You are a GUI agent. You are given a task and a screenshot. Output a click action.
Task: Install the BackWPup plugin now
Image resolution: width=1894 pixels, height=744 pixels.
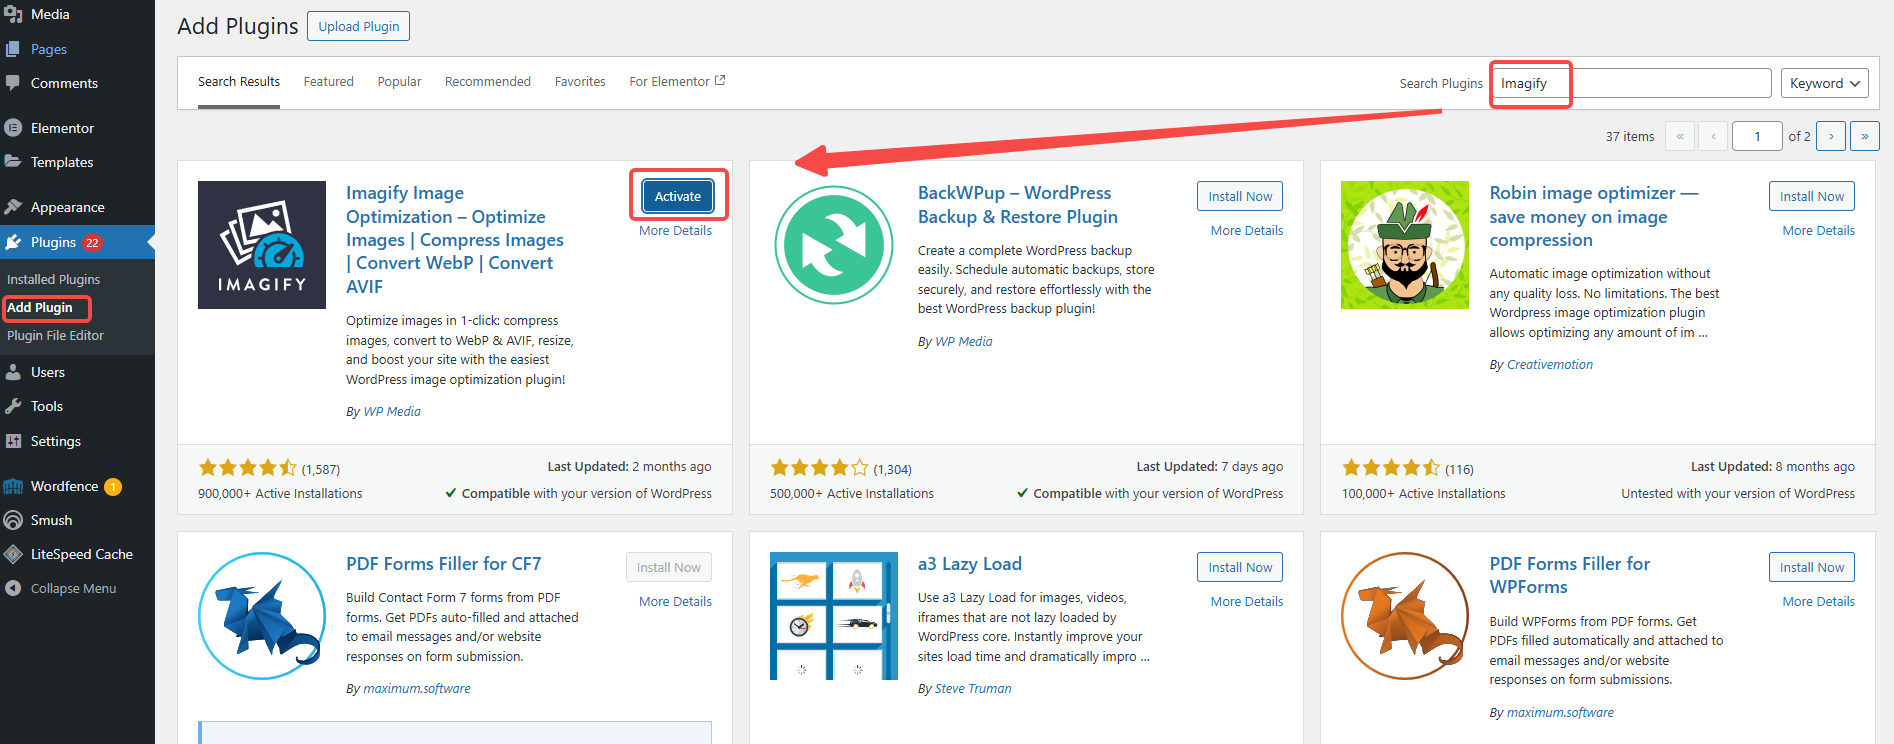click(x=1239, y=196)
